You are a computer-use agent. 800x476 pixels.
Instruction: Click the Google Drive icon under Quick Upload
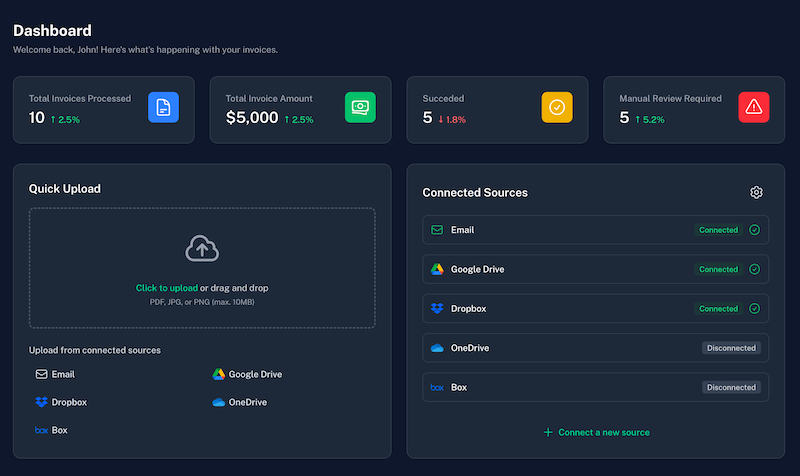click(x=218, y=374)
